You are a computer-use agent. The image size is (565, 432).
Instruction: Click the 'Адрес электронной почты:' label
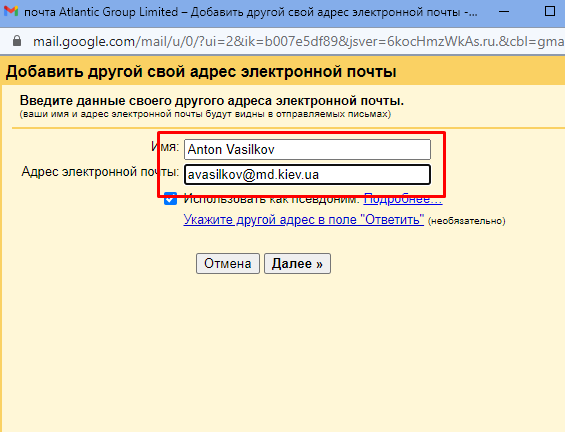coord(100,172)
